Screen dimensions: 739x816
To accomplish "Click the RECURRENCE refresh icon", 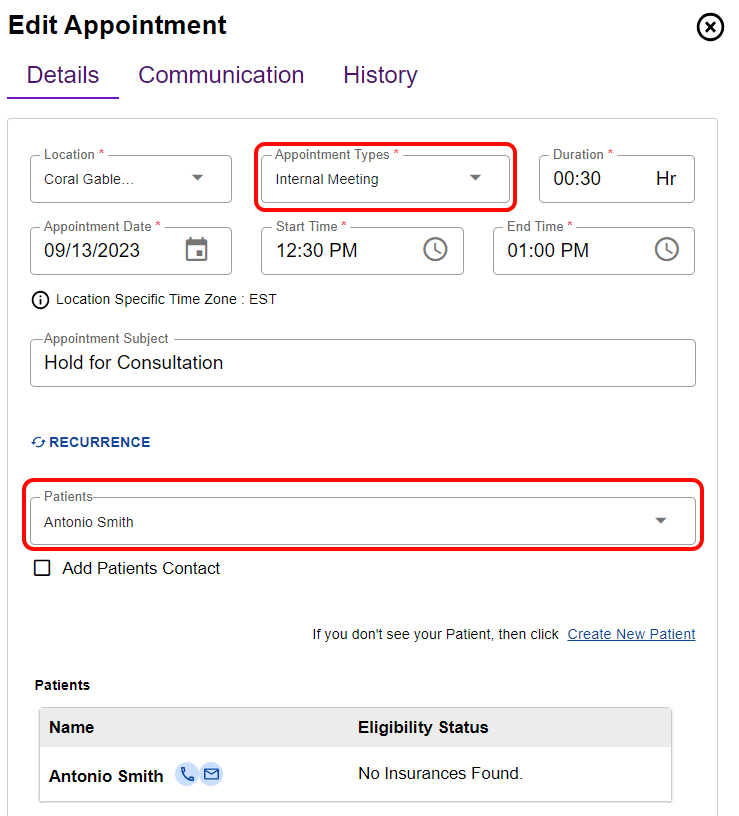I will click(38, 441).
